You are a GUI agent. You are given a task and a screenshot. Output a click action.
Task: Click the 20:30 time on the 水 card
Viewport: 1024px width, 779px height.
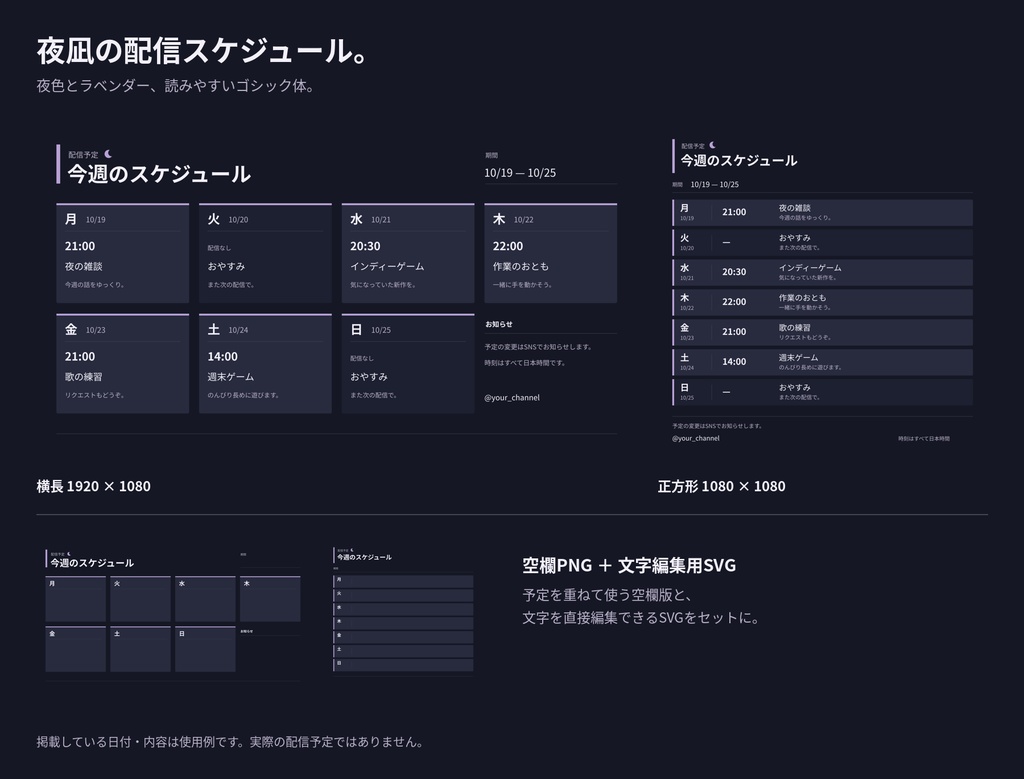365,246
